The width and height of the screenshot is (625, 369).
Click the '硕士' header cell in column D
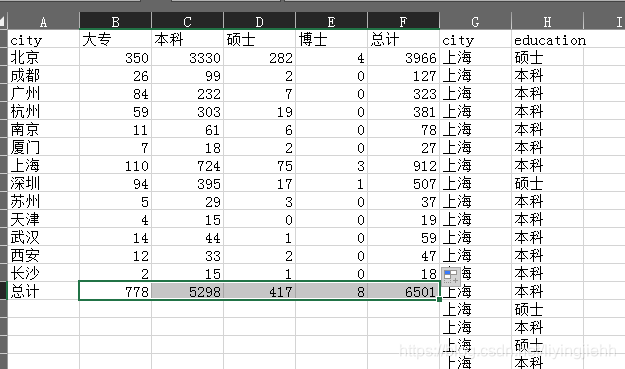coord(259,39)
